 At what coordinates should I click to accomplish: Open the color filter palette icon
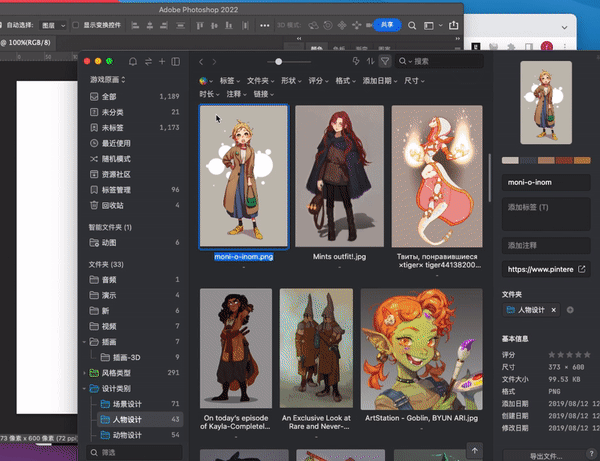click(x=205, y=81)
